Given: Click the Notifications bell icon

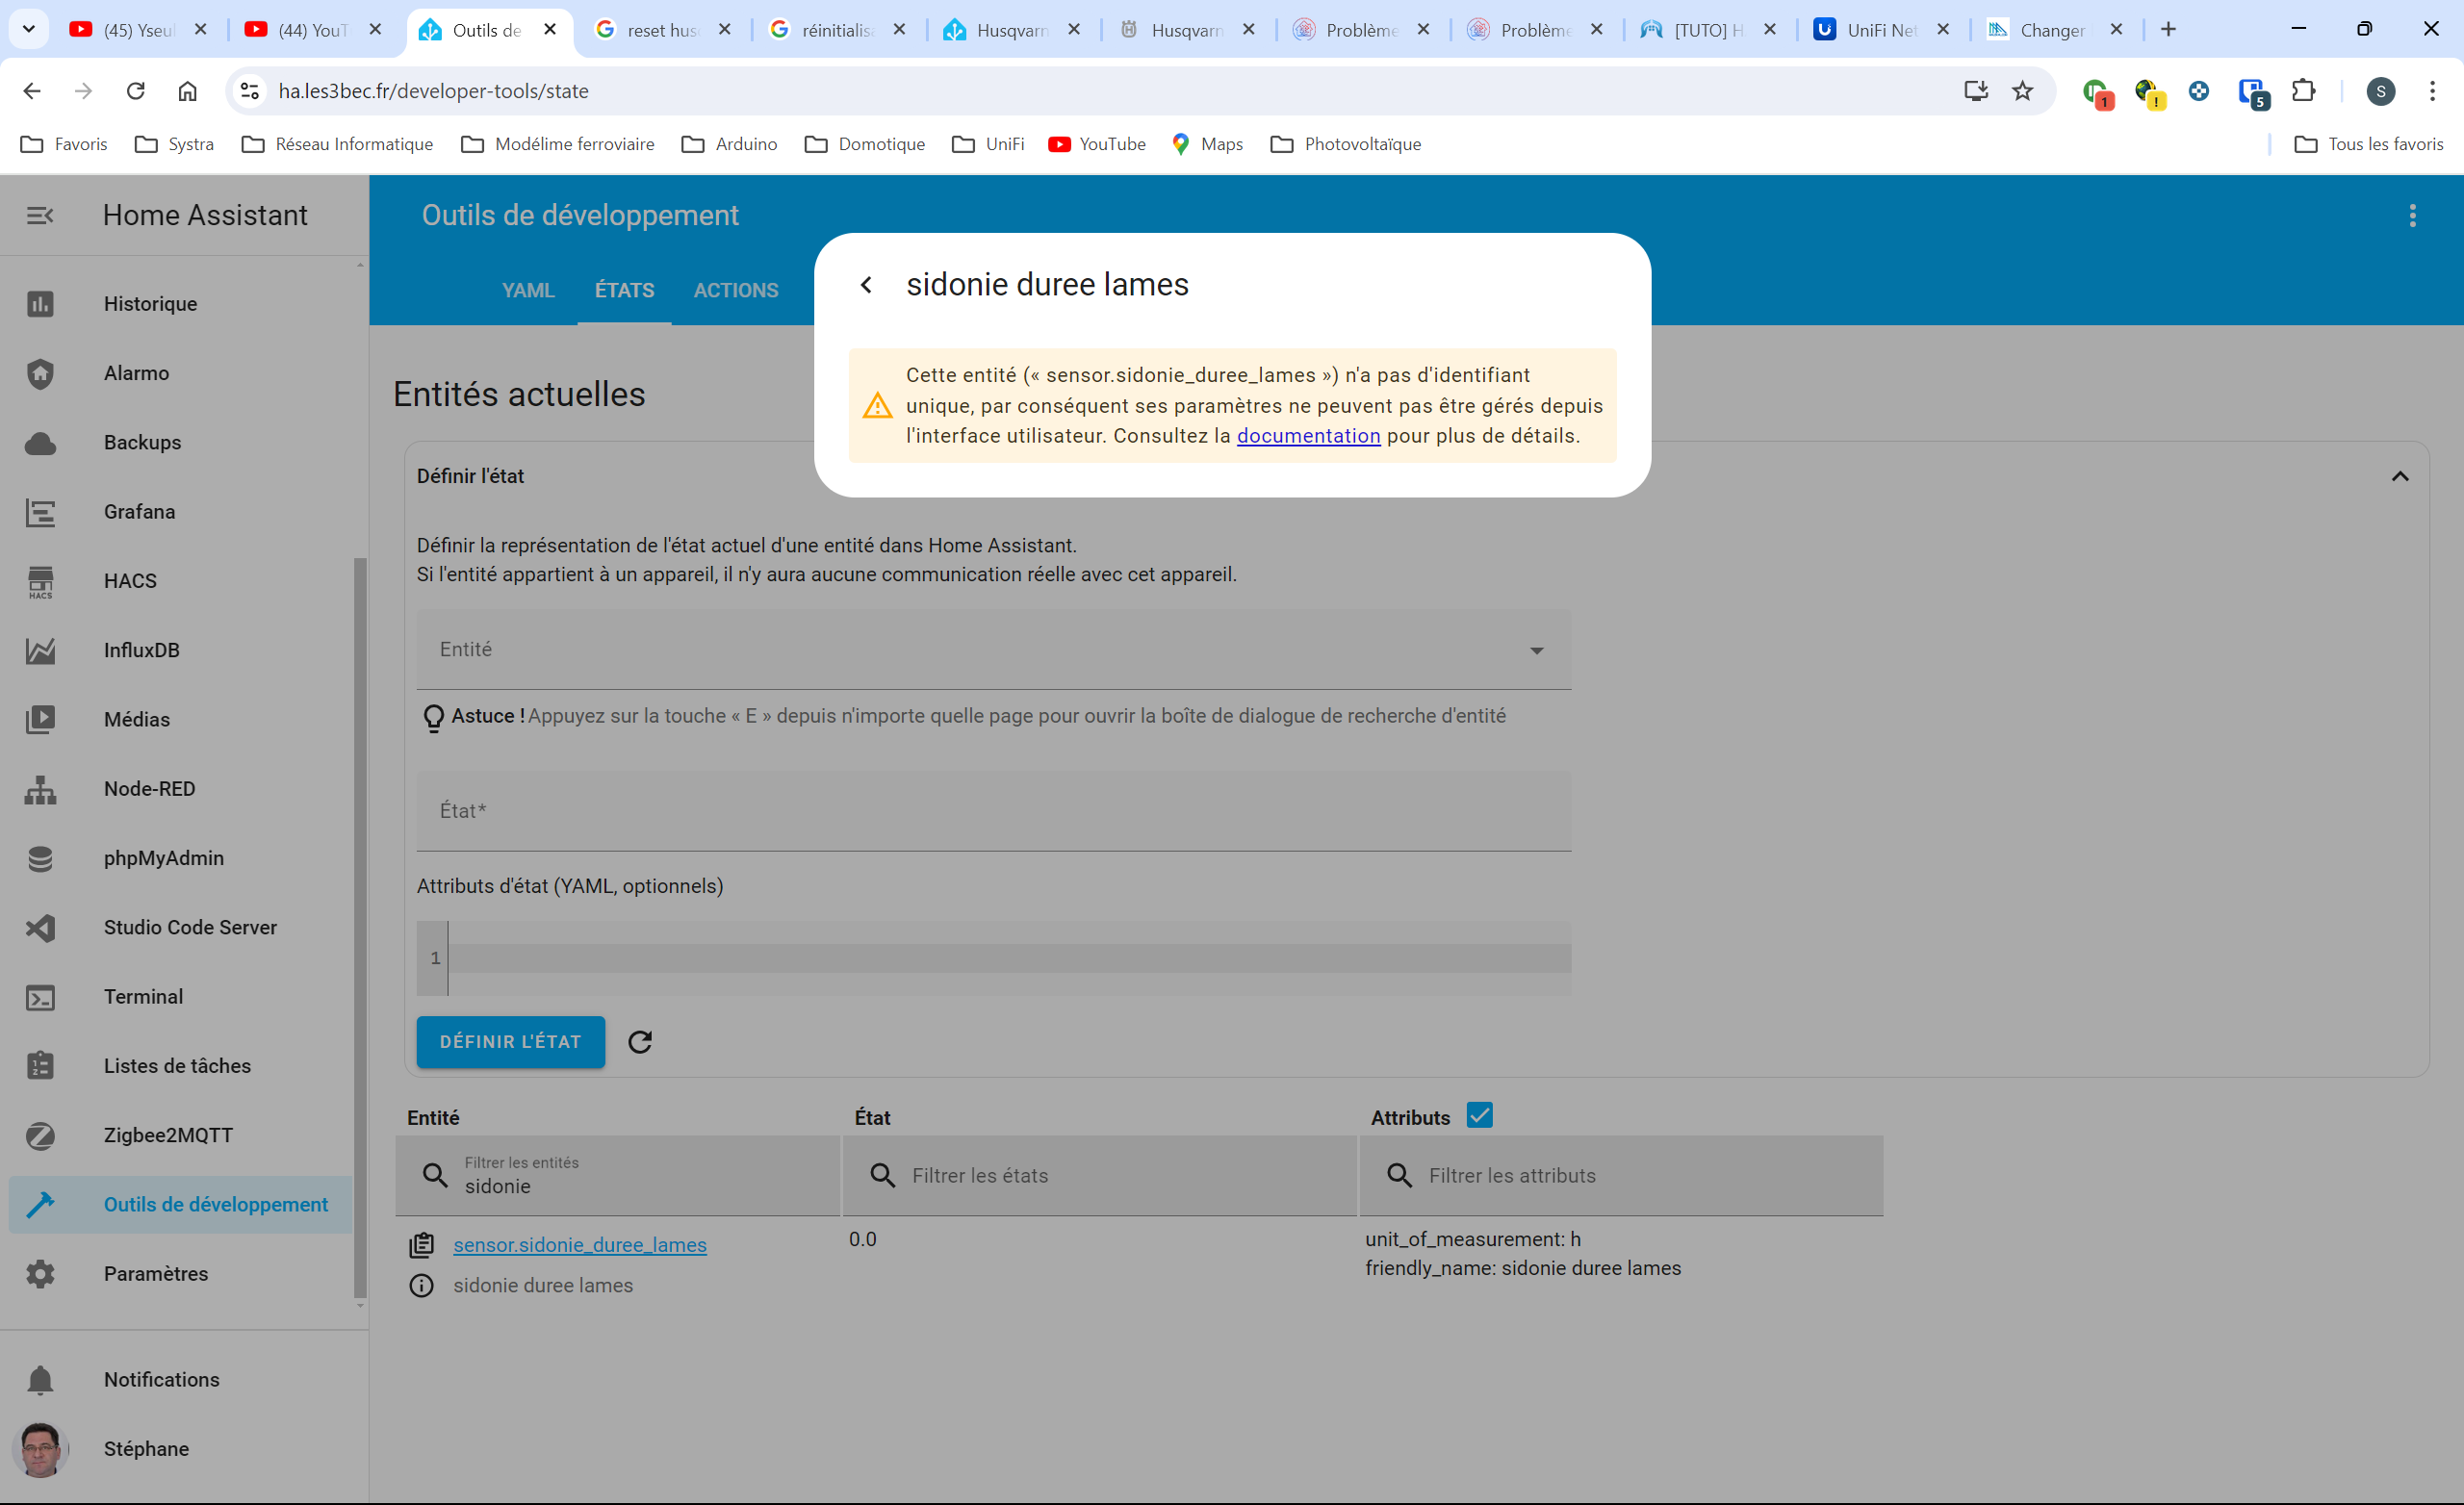Looking at the screenshot, I should (40, 1380).
